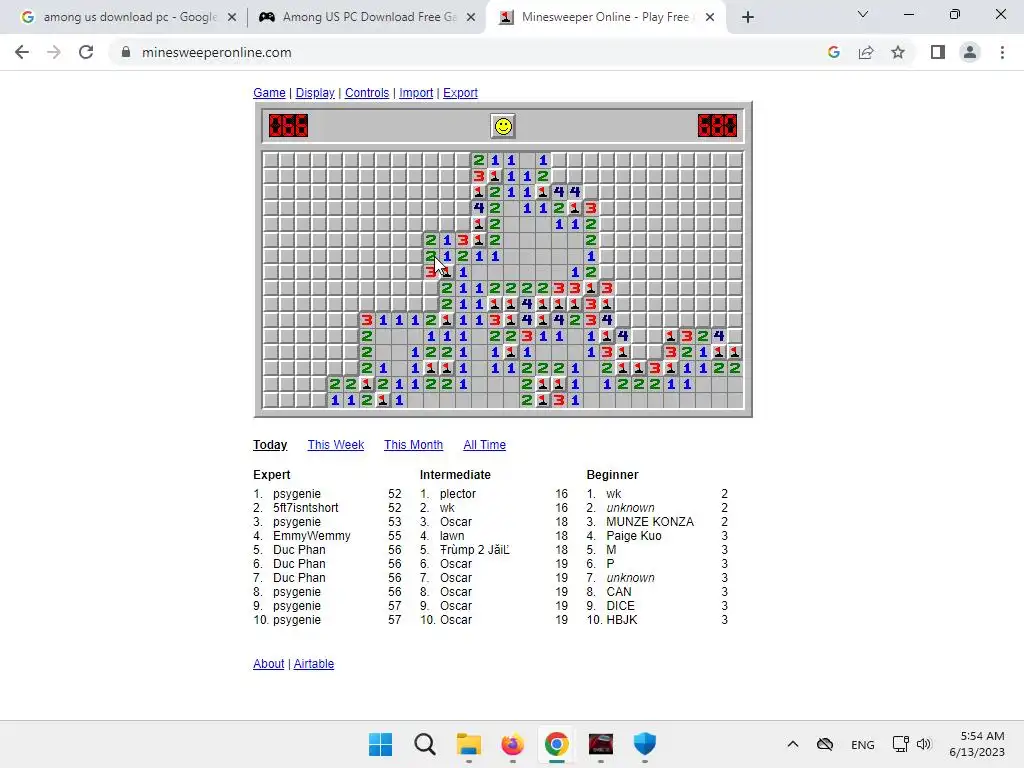Screen dimensions: 1024x768
Task: Click 'lawn' in Intermediate list
Action: [x=452, y=536]
